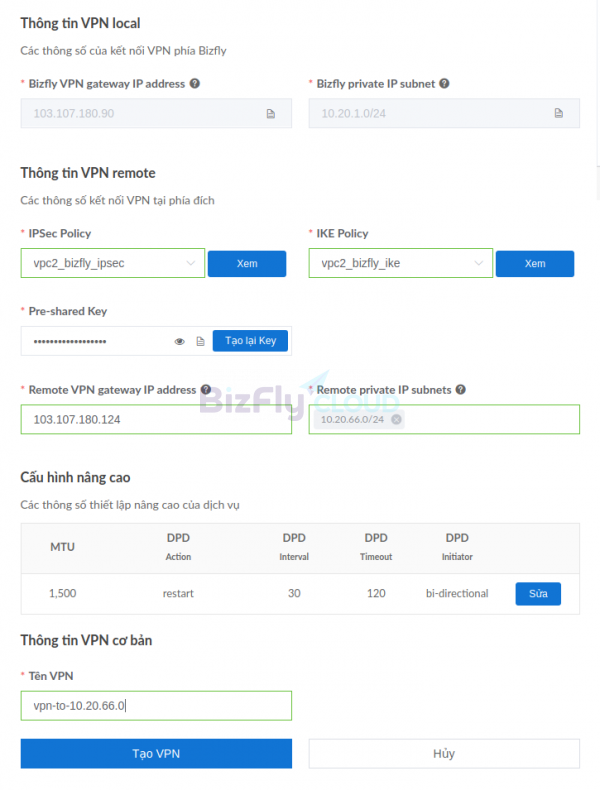
Task: Open help for Bizfly private IP subnet
Action: coord(444,84)
